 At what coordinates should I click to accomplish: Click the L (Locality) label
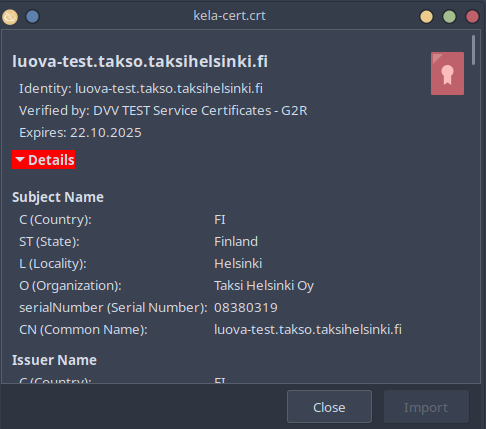coord(53,264)
